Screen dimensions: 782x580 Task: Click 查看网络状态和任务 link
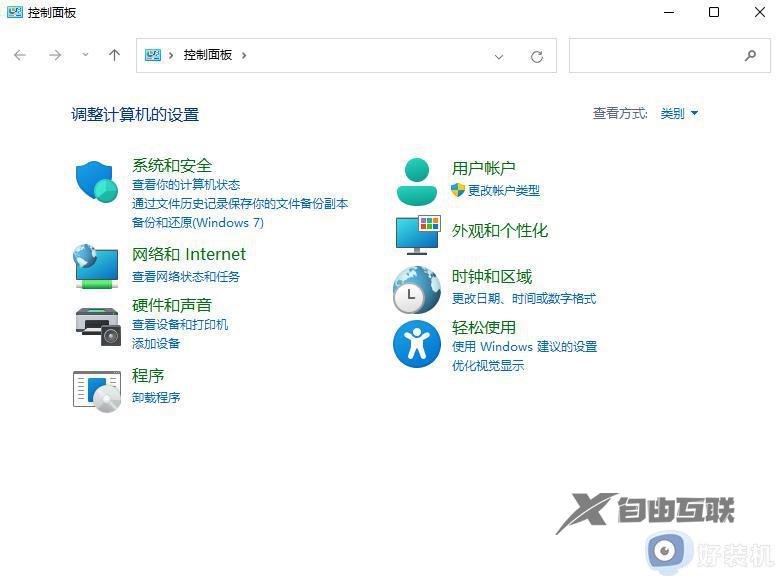186,277
